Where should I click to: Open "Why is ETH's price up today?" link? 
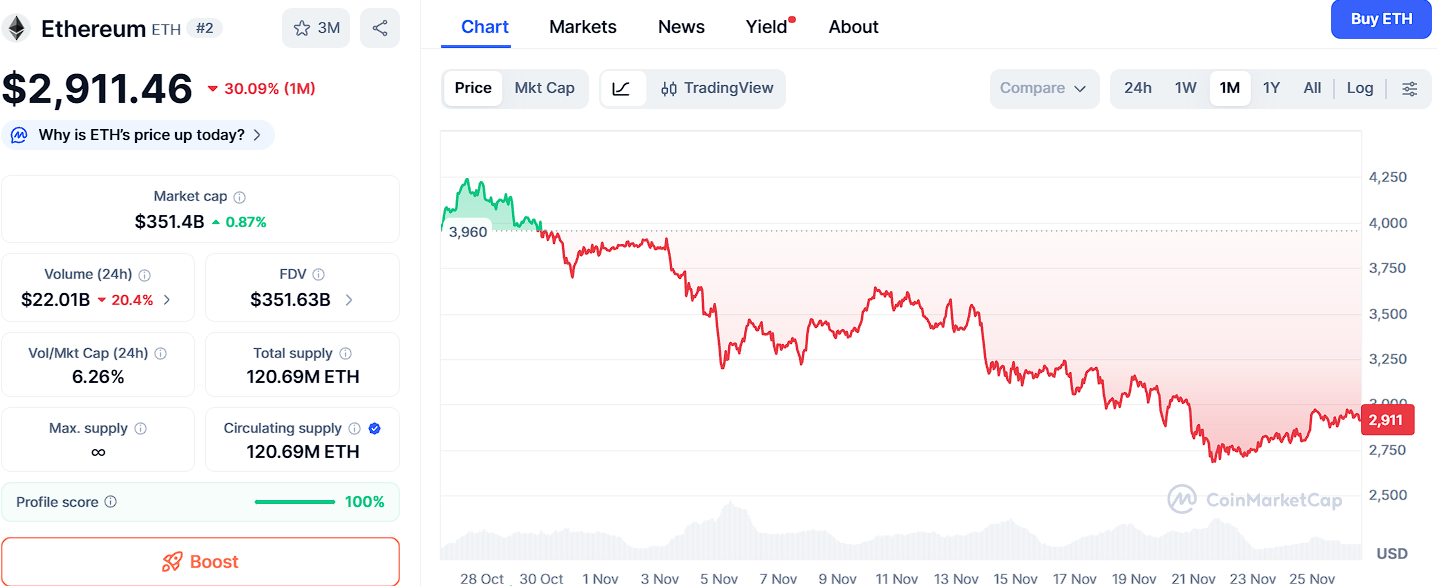[141, 135]
